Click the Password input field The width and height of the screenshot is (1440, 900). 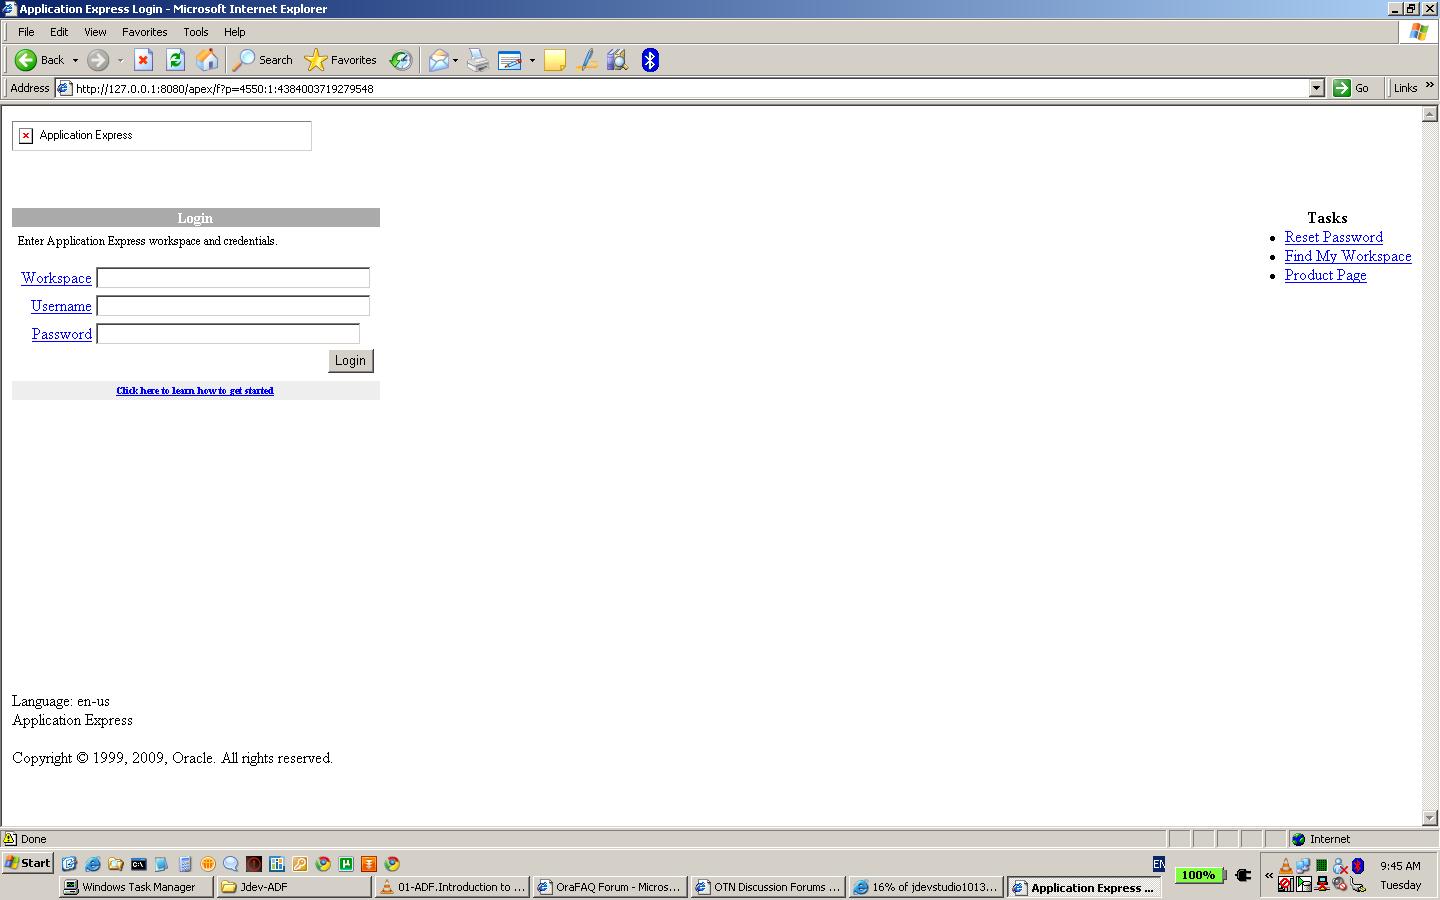coord(228,334)
